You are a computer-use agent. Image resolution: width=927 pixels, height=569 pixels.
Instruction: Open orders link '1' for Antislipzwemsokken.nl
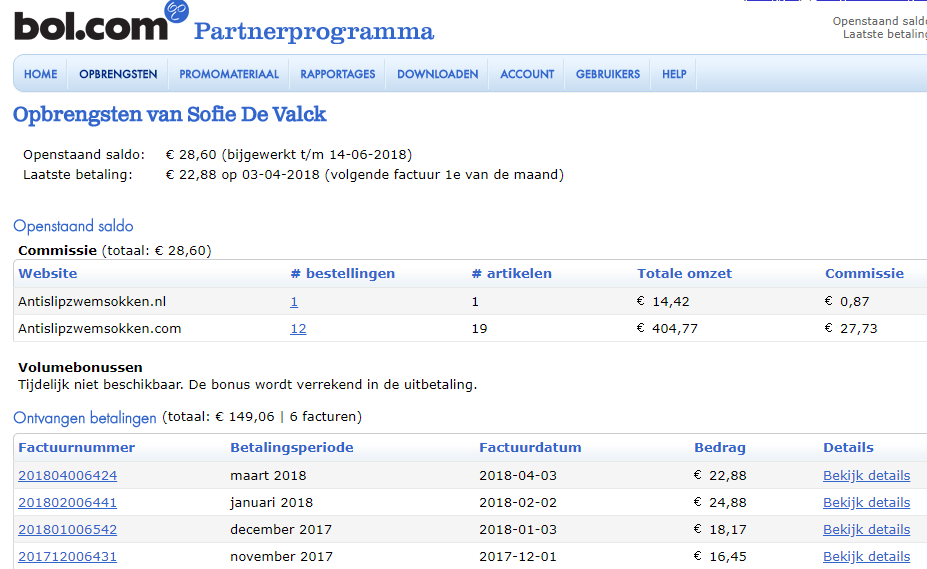294,302
